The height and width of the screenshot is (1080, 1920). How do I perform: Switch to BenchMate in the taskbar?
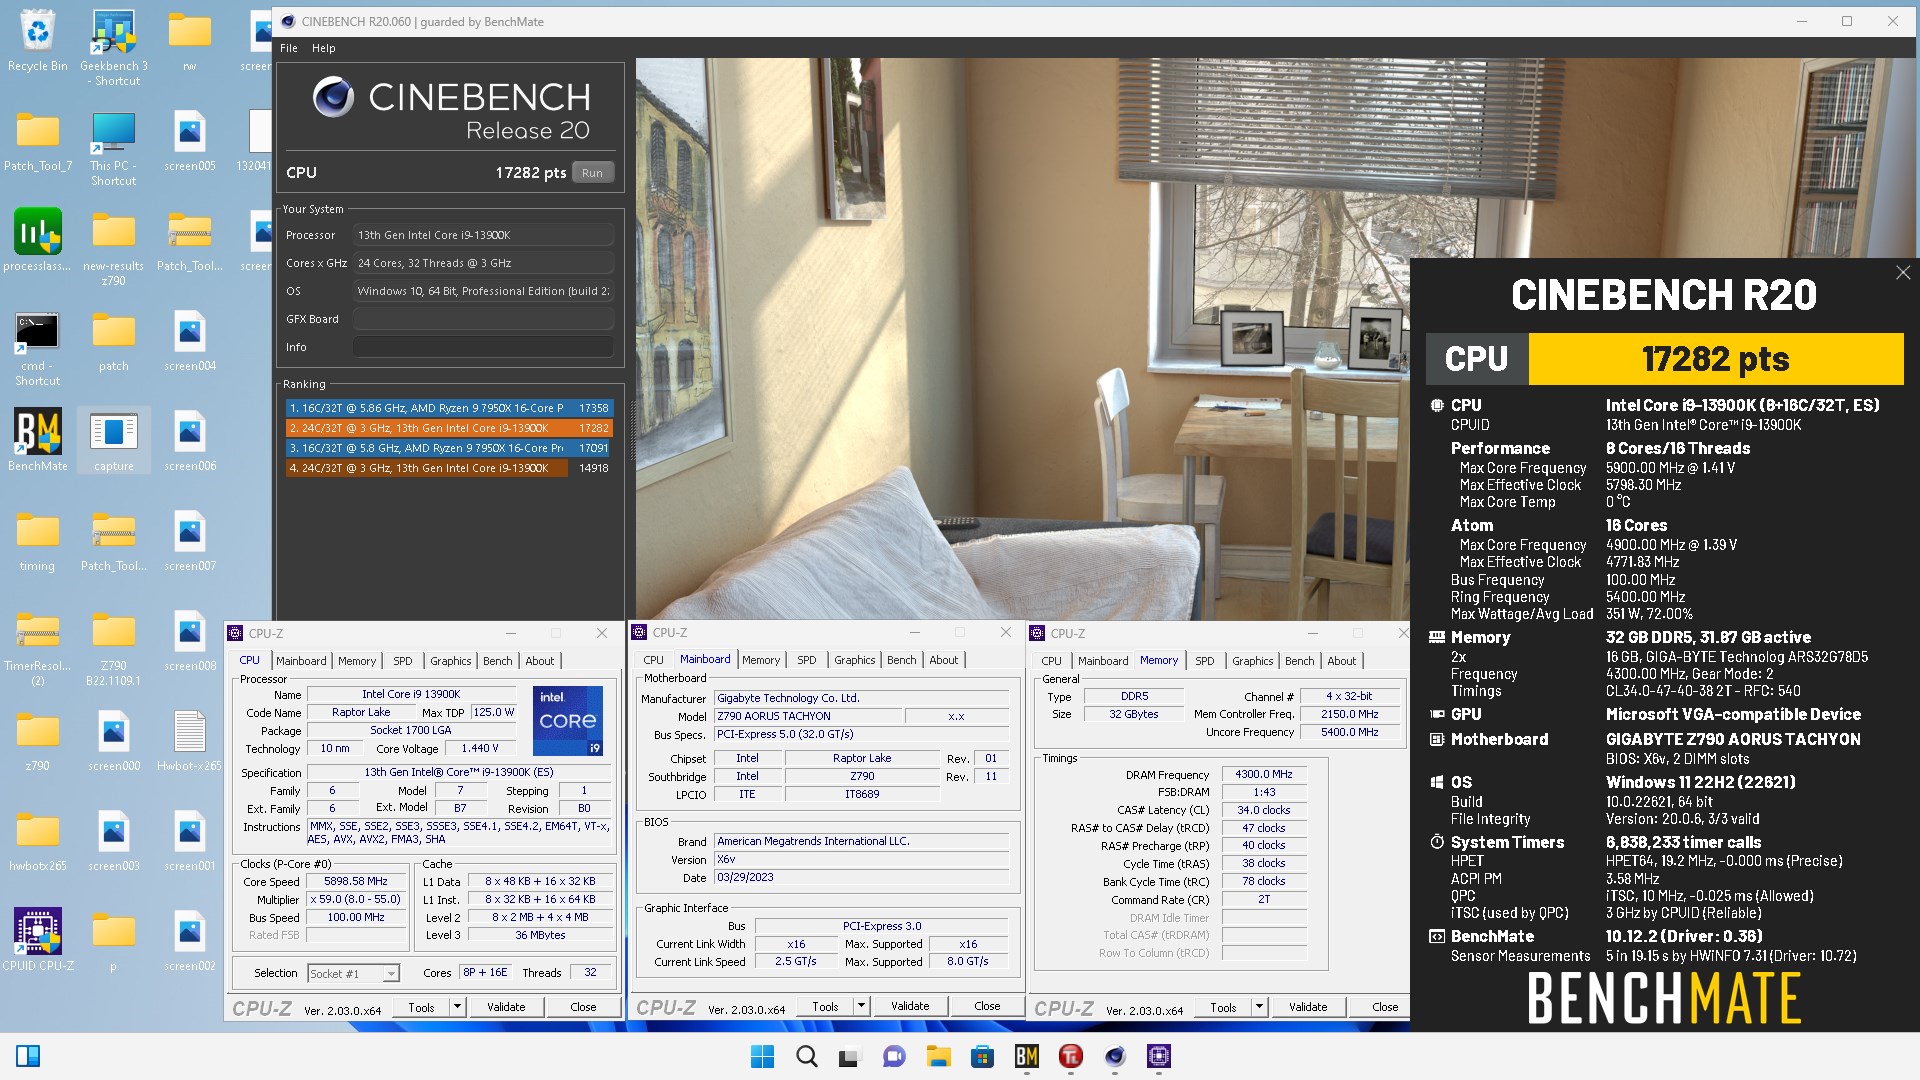click(1026, 1056)
